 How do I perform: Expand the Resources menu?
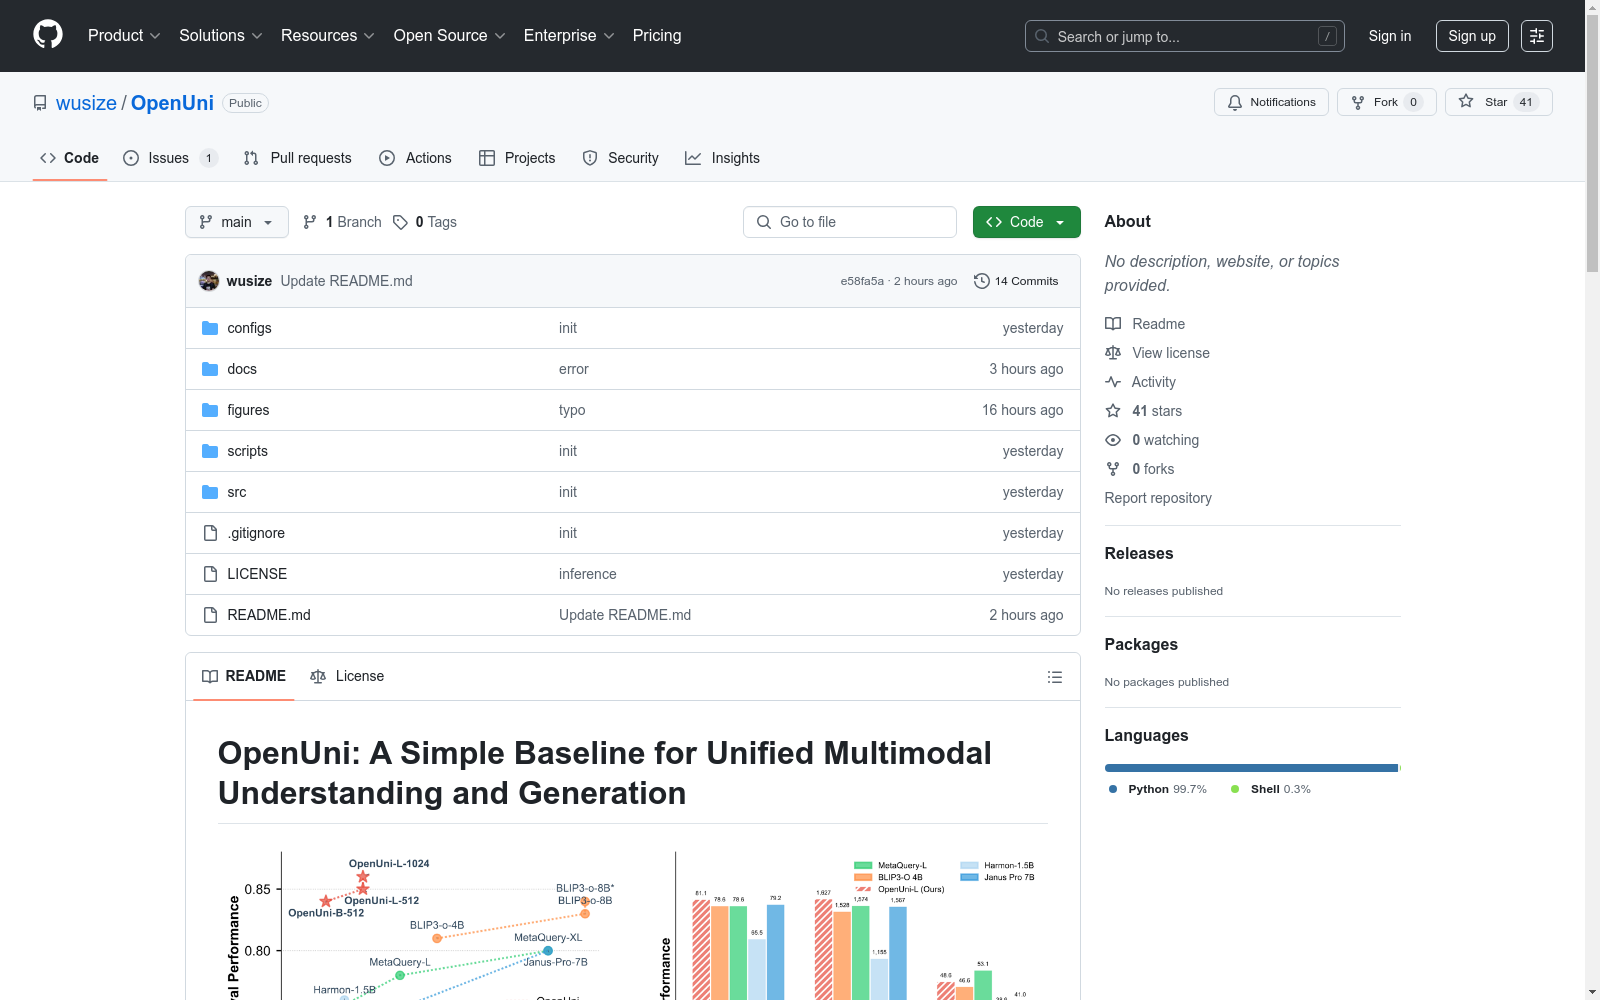(328, 36)
